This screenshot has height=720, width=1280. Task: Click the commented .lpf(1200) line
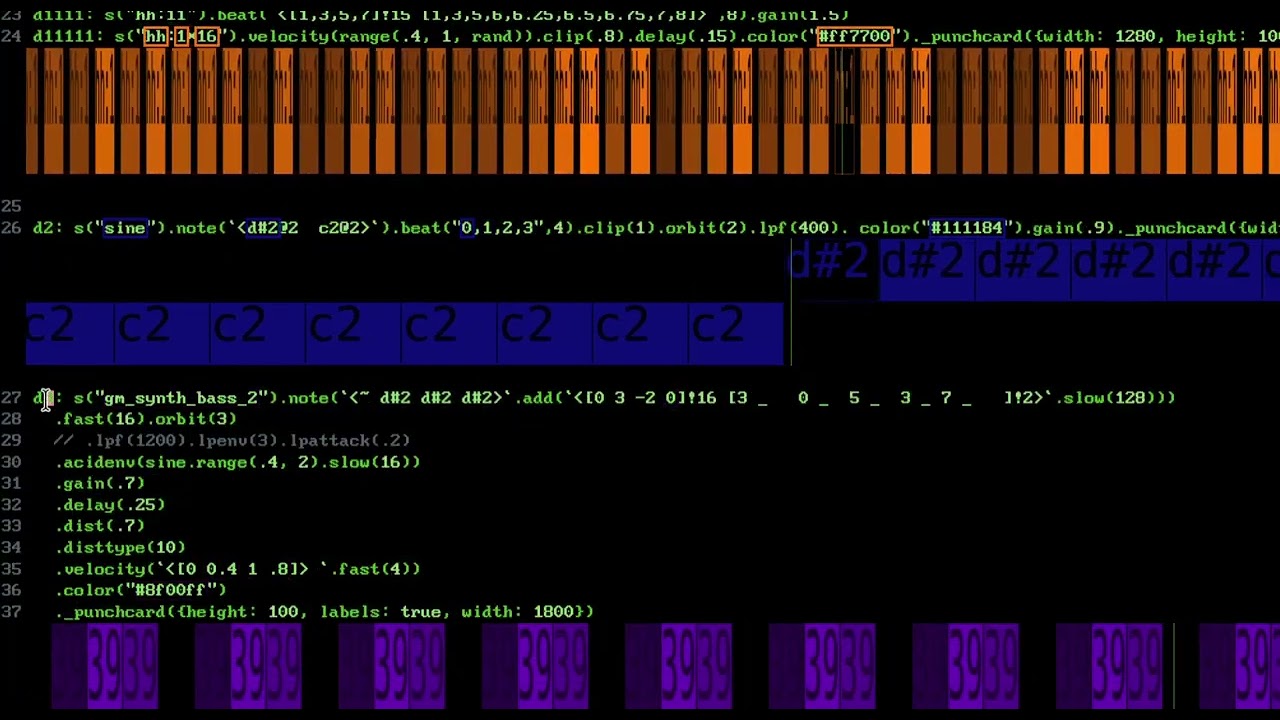[x=232, y=441]
